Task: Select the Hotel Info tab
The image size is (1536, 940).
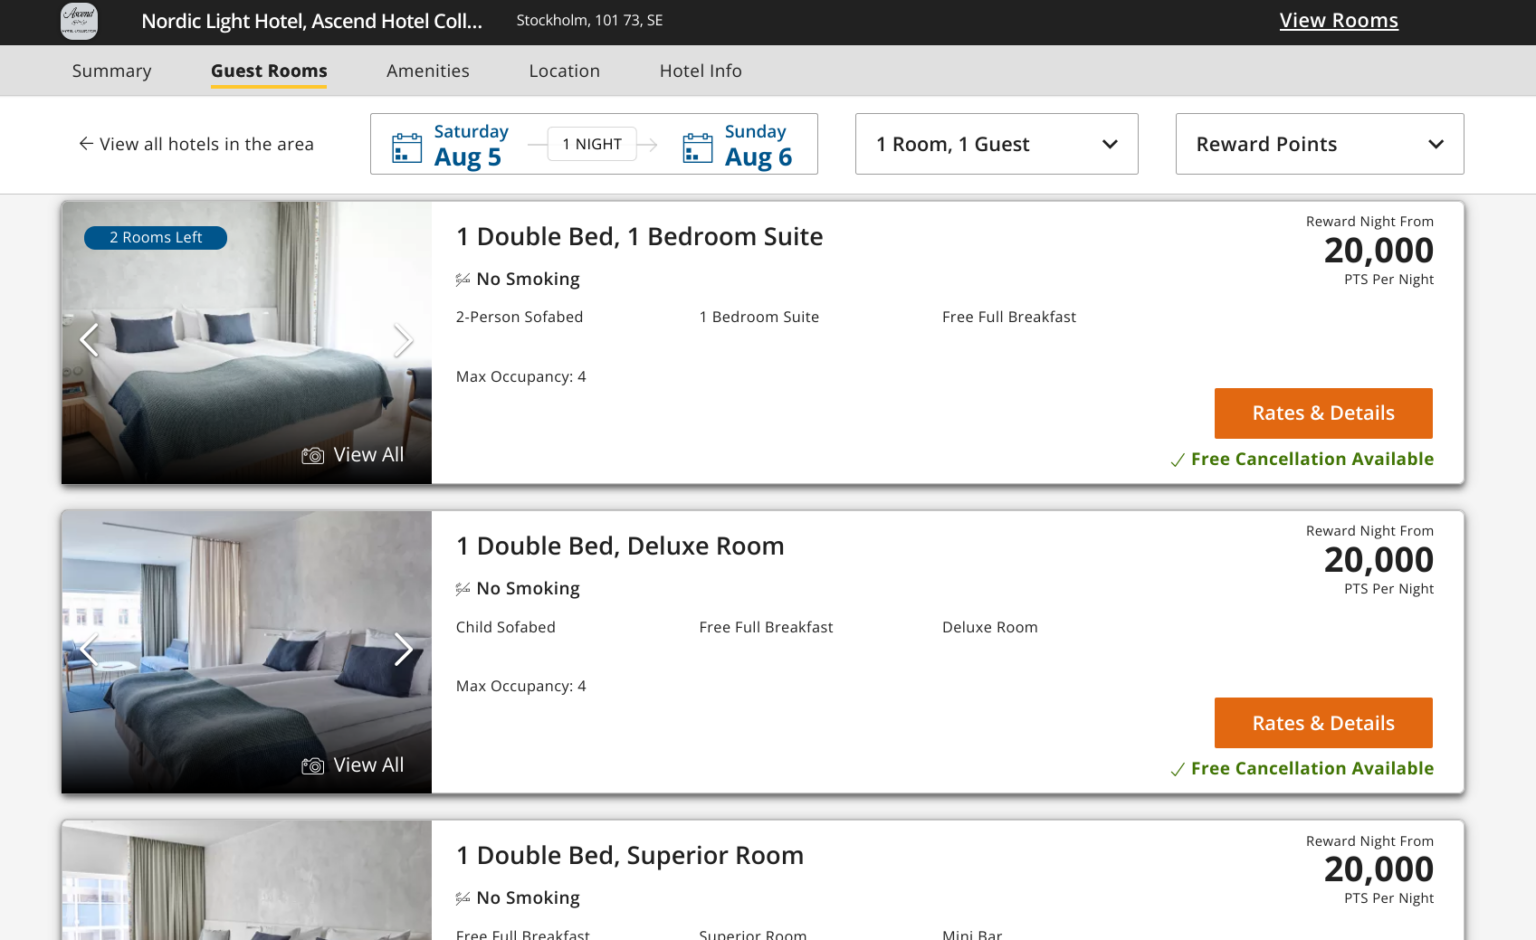Action: [700, 71]
